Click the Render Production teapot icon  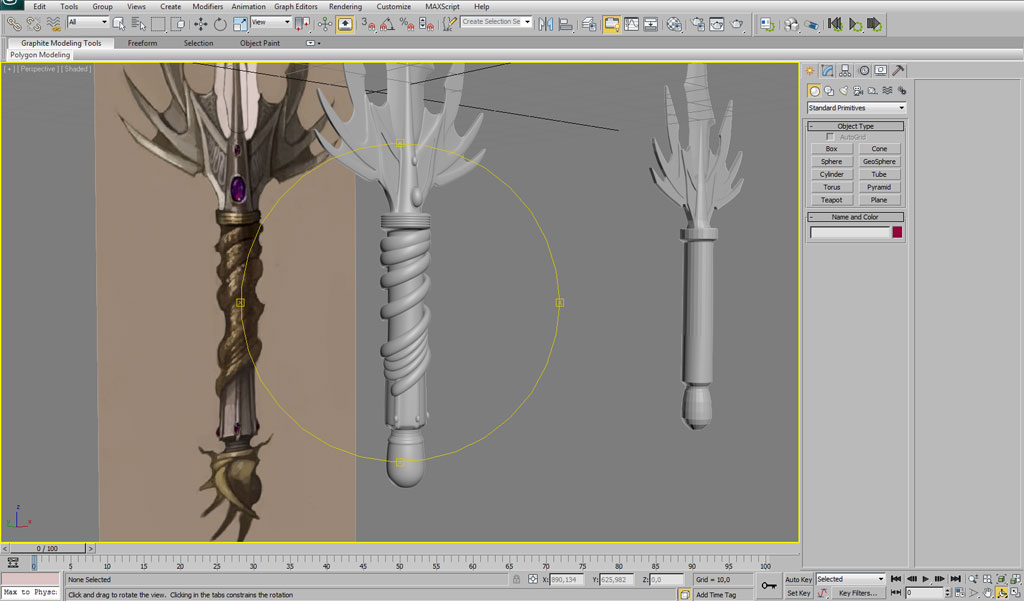[737, 24]
